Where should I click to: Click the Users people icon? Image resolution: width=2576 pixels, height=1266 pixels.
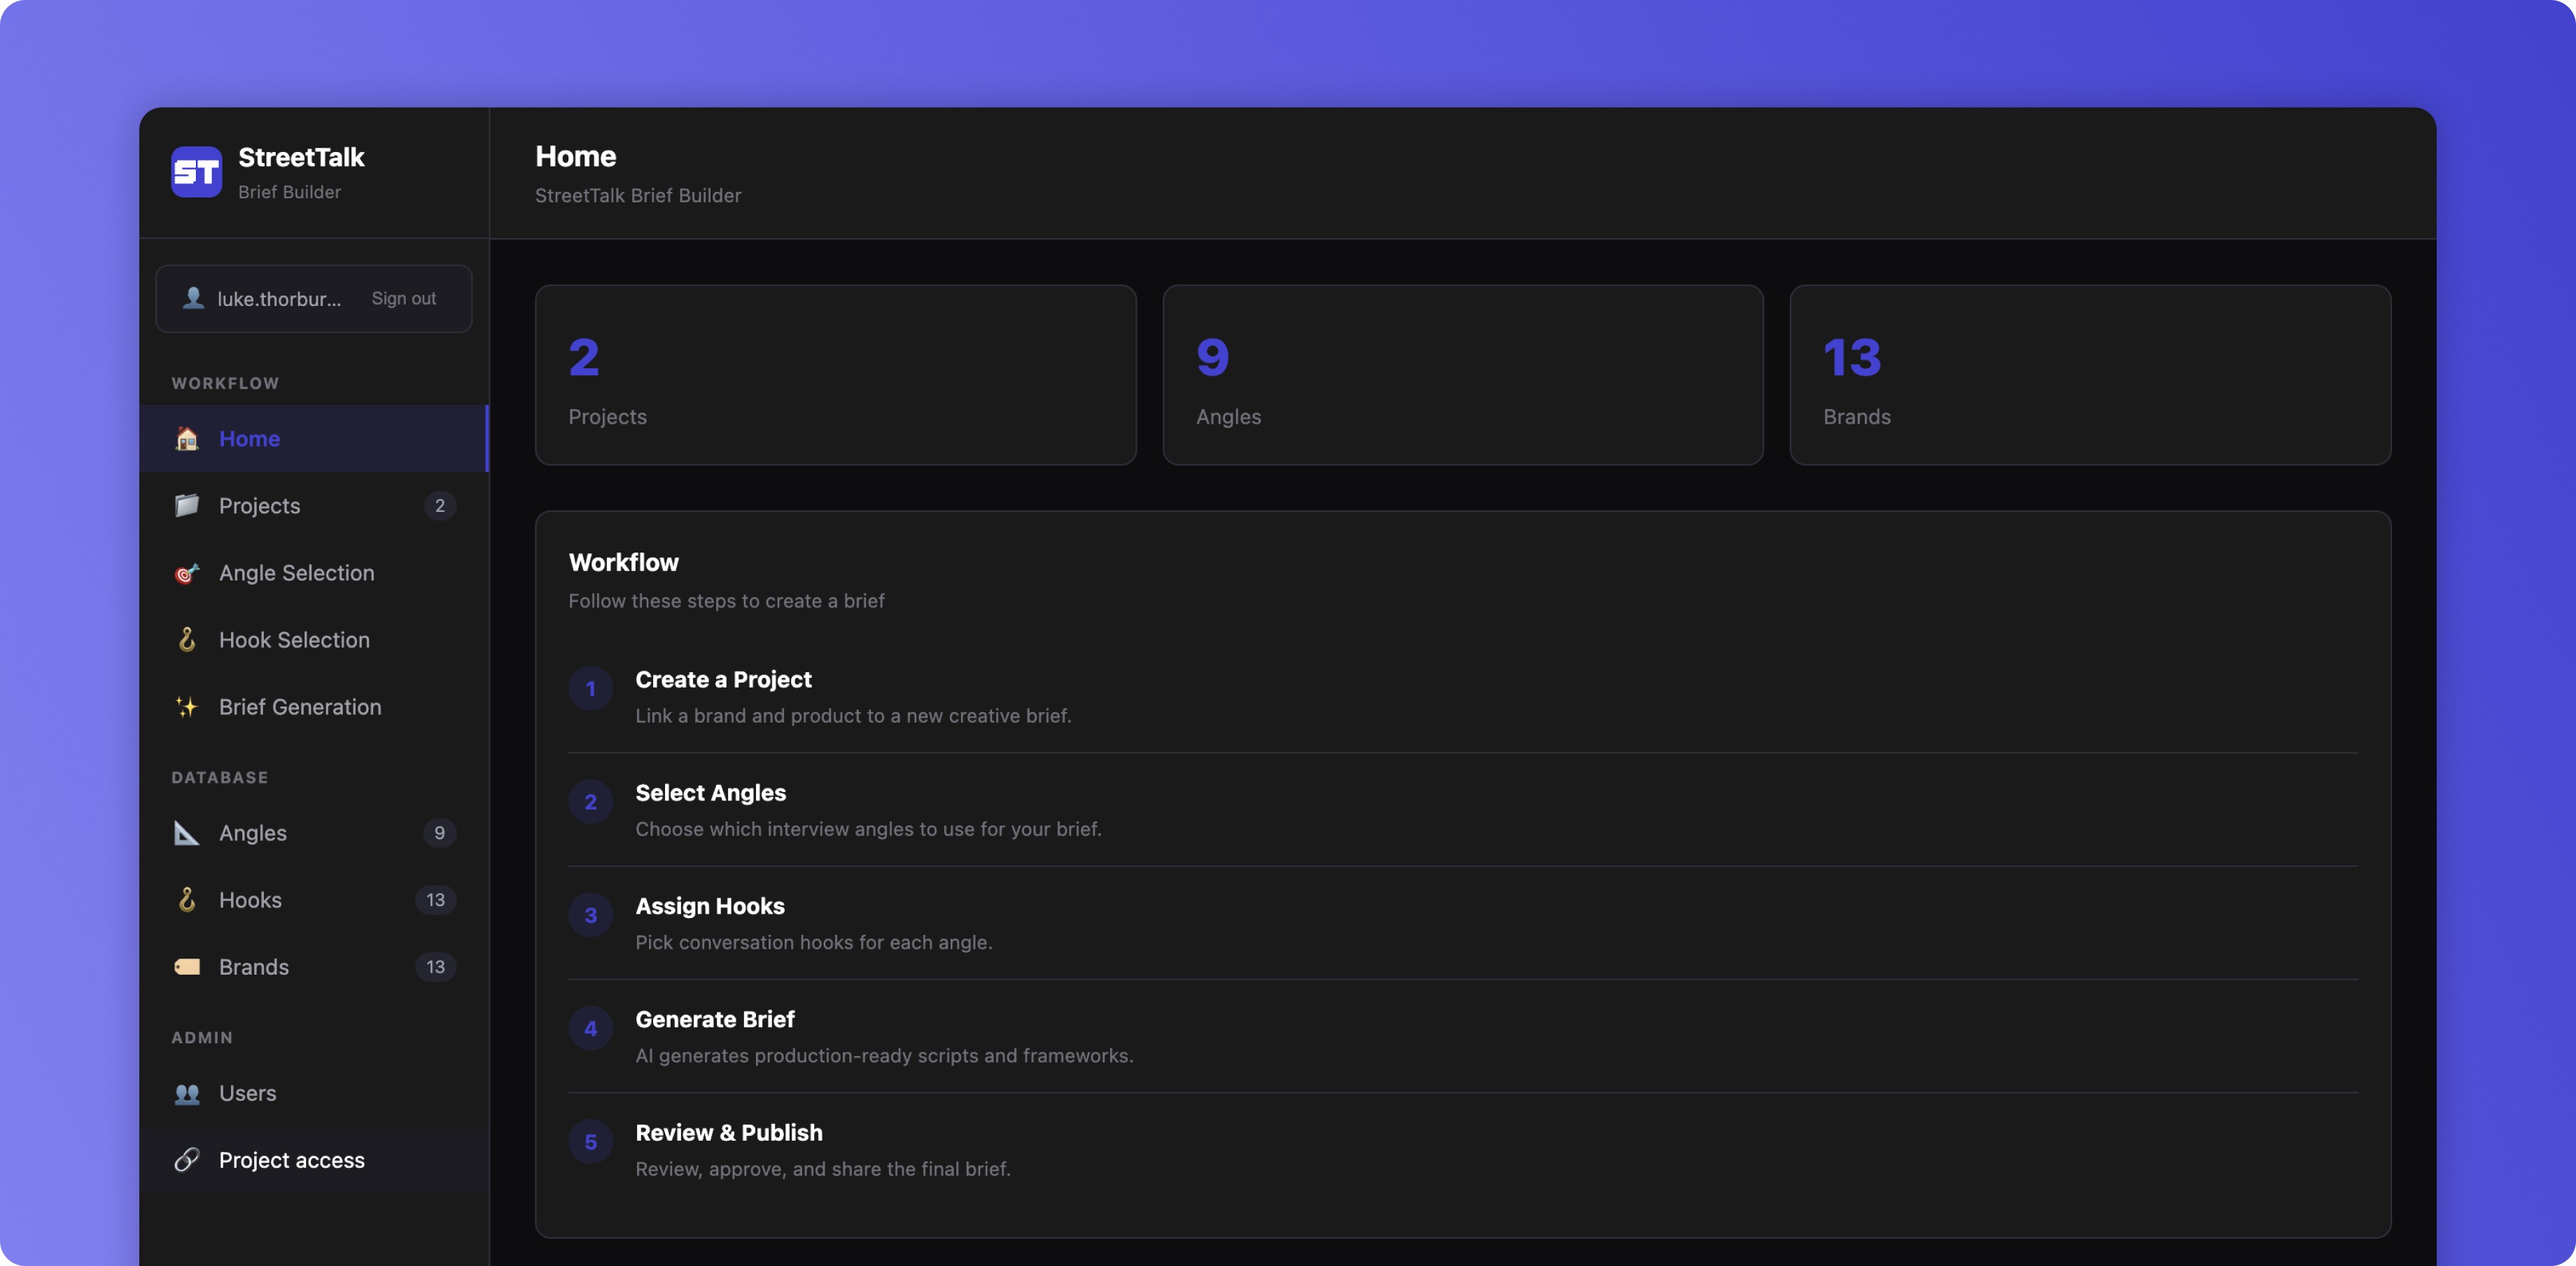tap(187, 1093)
